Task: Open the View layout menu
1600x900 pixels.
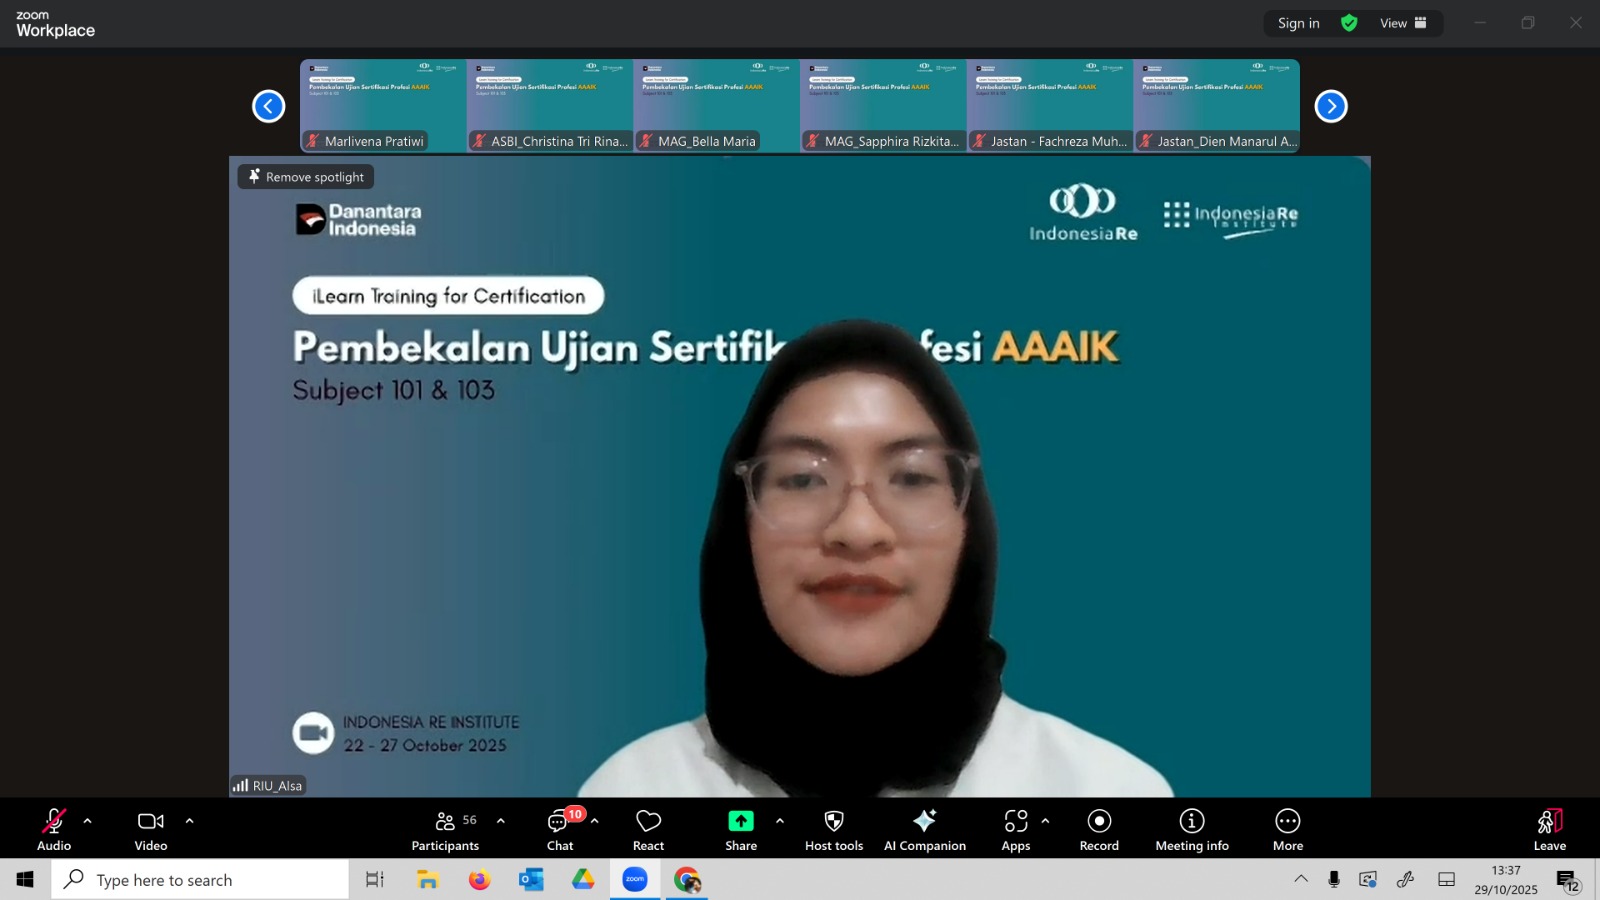Action: [x=1403, y=23]
